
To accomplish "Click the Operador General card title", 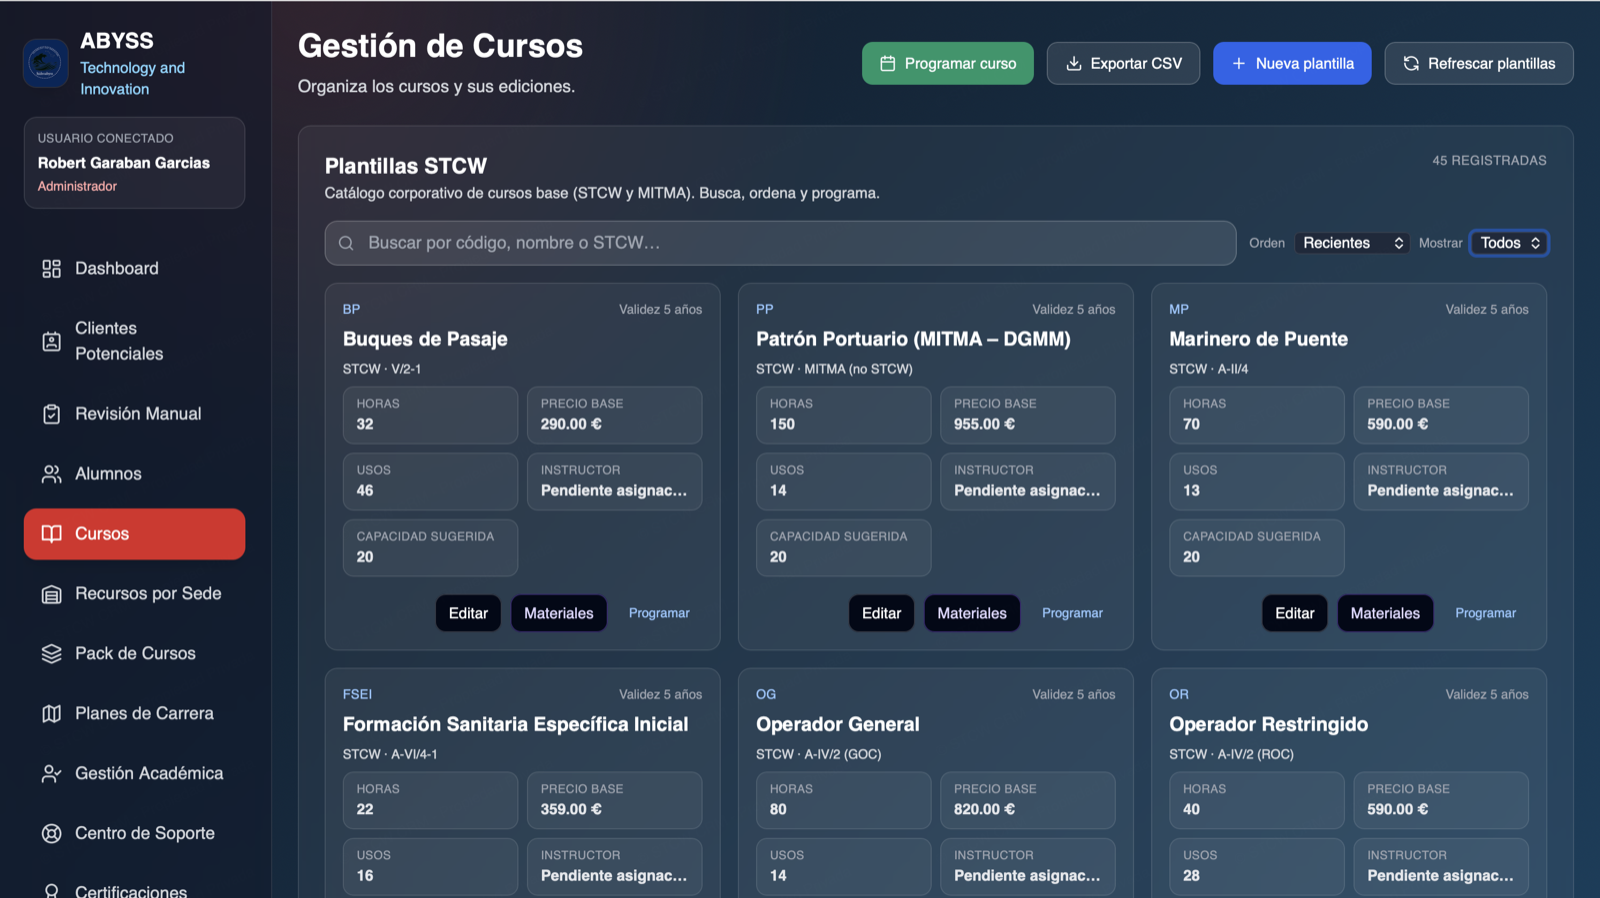I will [837, 724].
